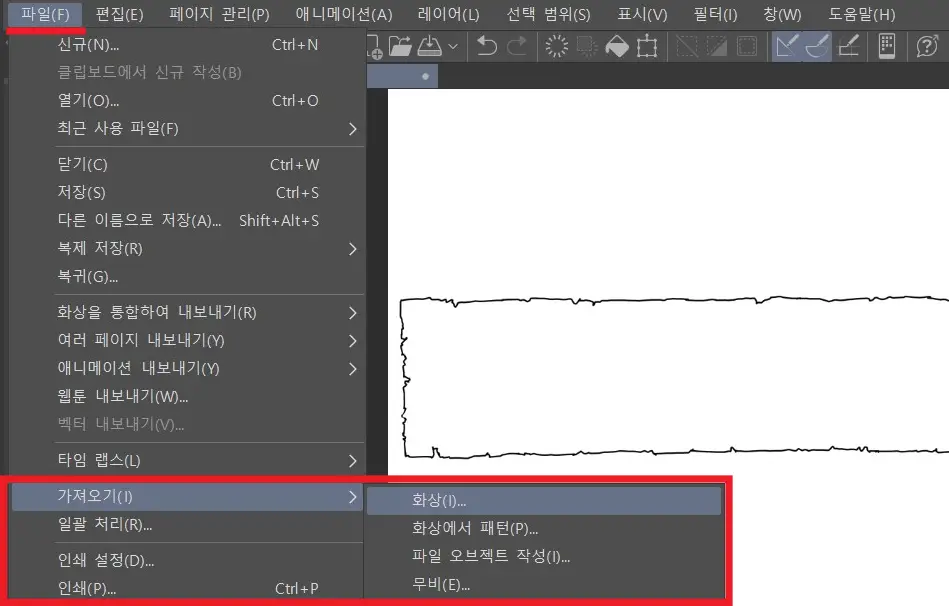
Task: Open the Layer (레이어) menu
Action: [448, 15]
